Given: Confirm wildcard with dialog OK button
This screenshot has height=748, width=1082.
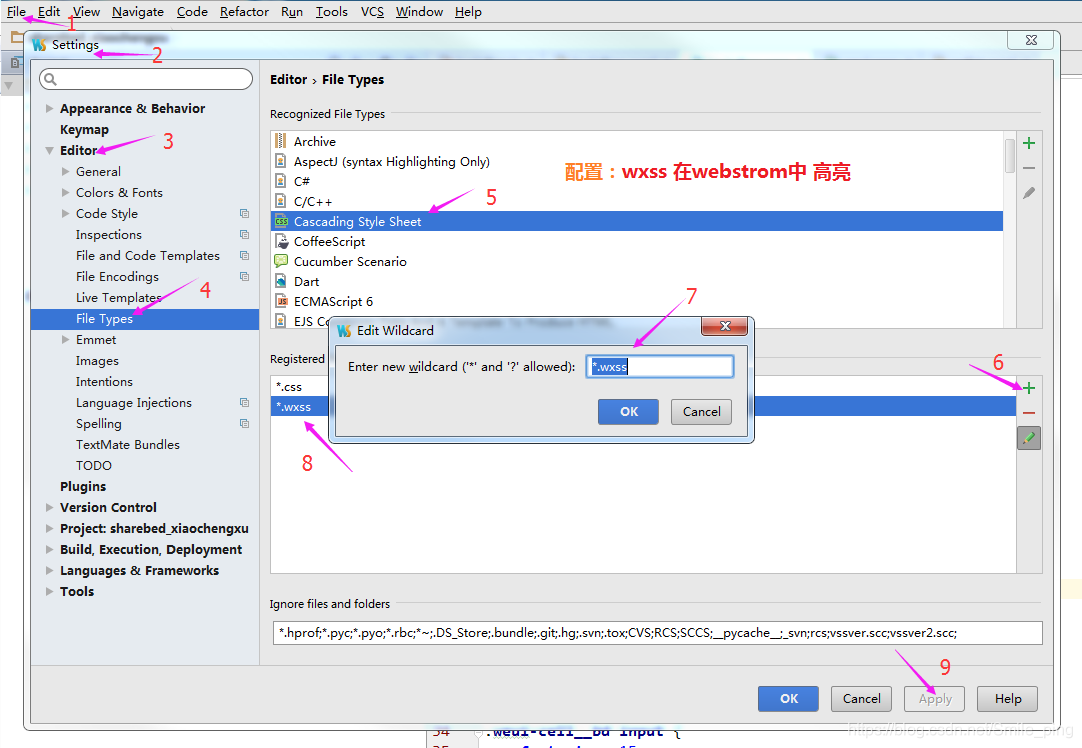Looking at the screenshot, I should click(x=629, y=411).
